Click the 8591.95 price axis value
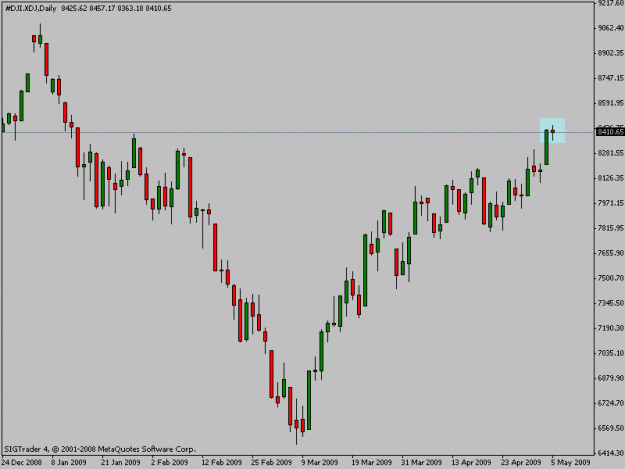Viewport: 625px width, 469px height. point(611,103)
